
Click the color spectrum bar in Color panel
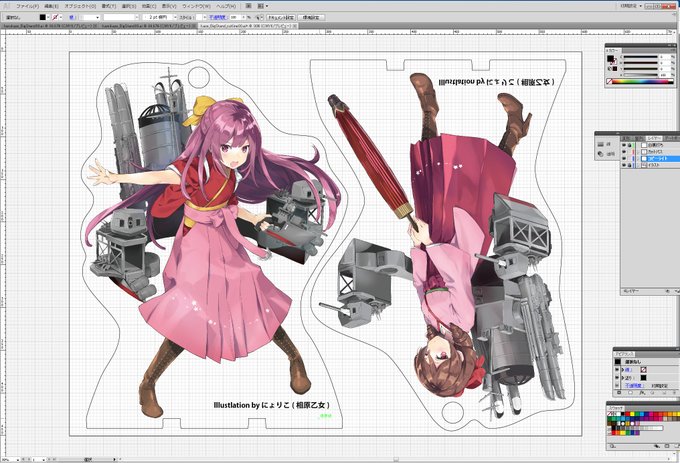(640, 81)
